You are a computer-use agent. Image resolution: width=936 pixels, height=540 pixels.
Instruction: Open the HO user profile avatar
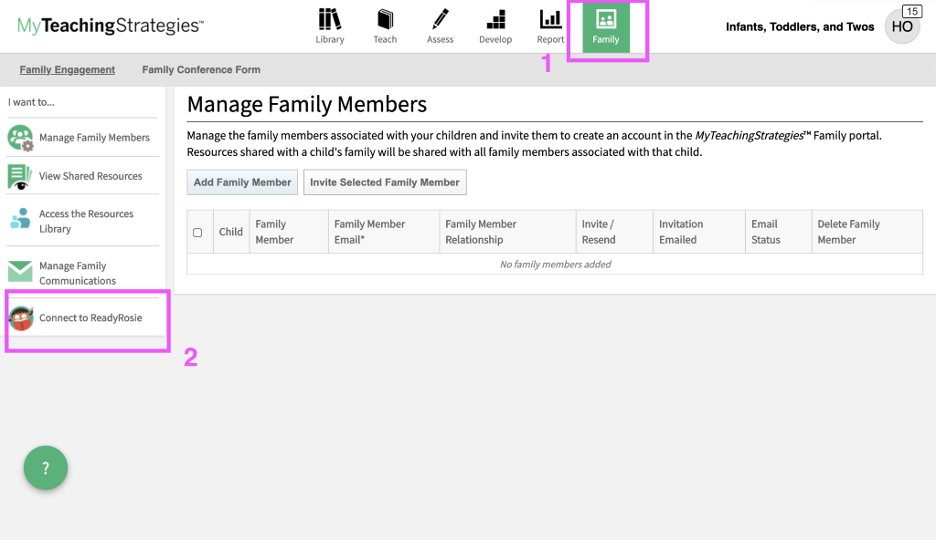(902, 27)
